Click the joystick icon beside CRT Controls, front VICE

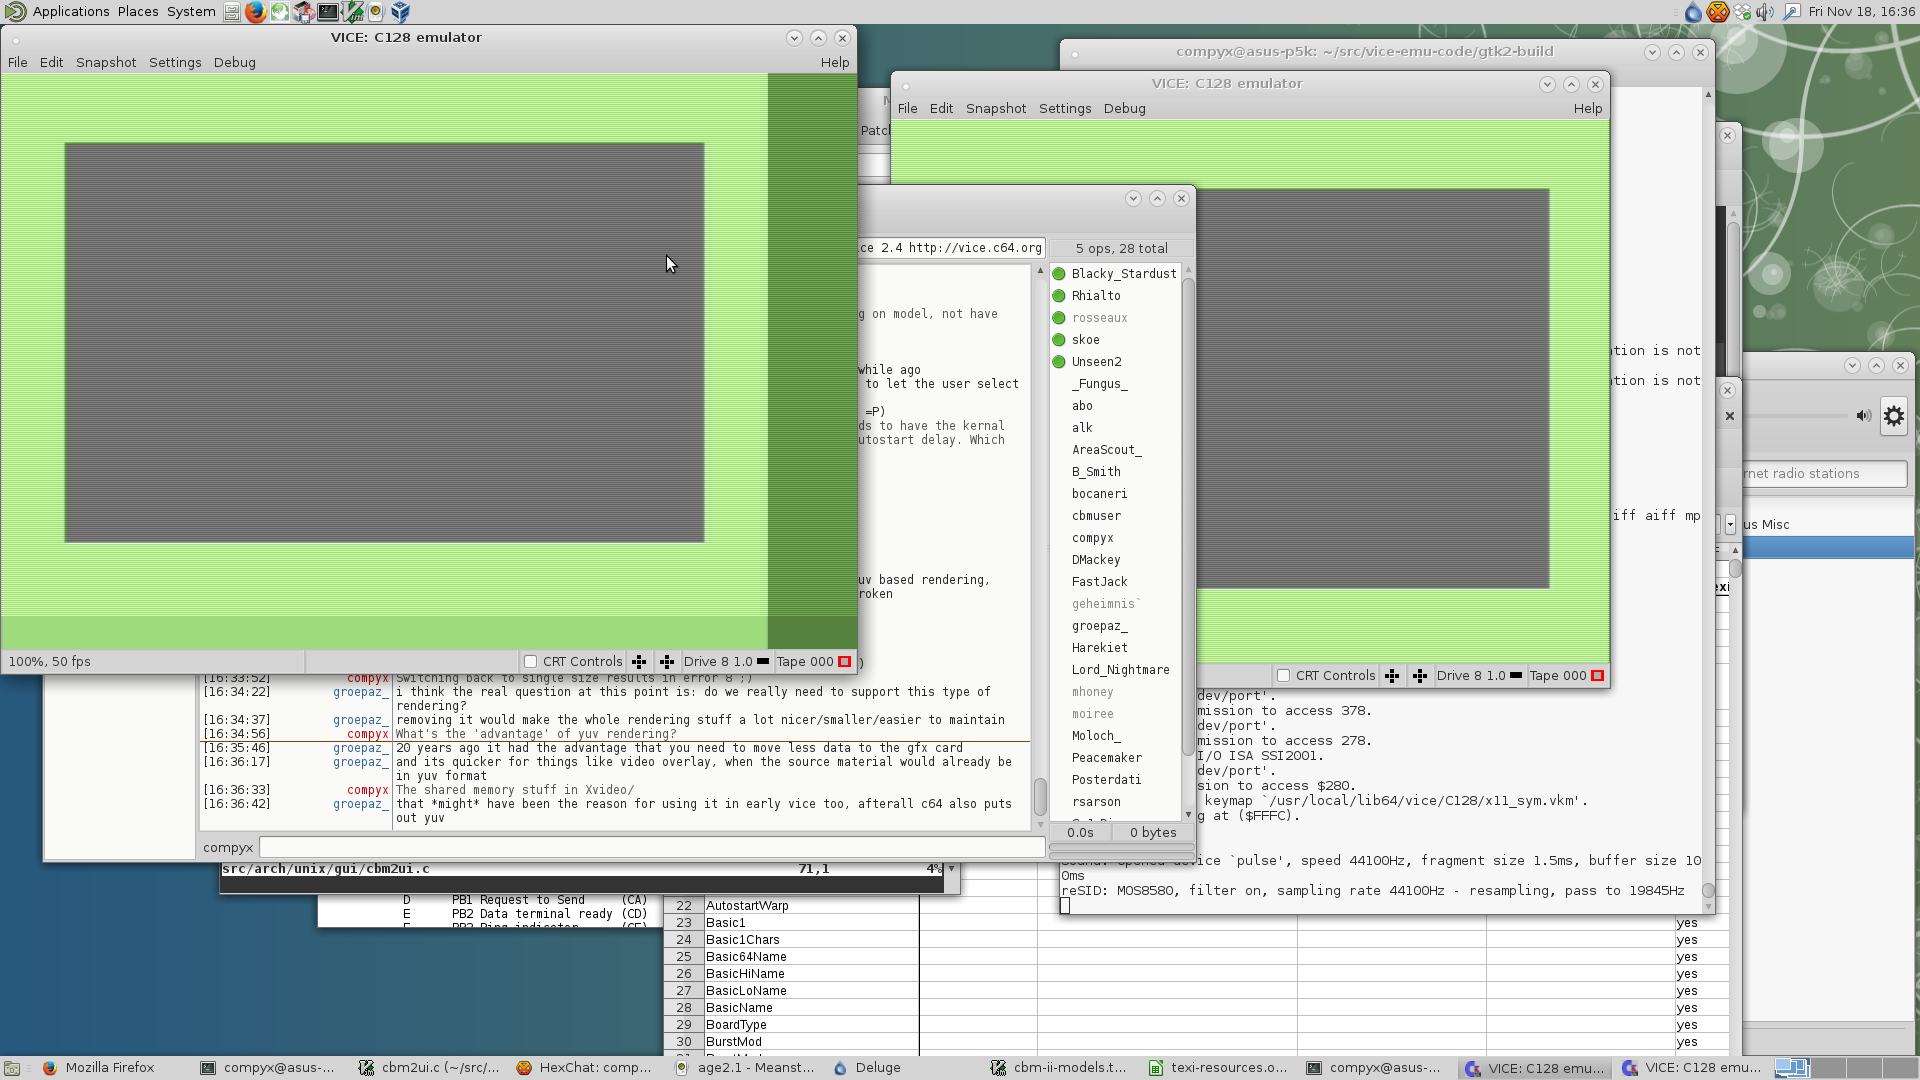639,662
